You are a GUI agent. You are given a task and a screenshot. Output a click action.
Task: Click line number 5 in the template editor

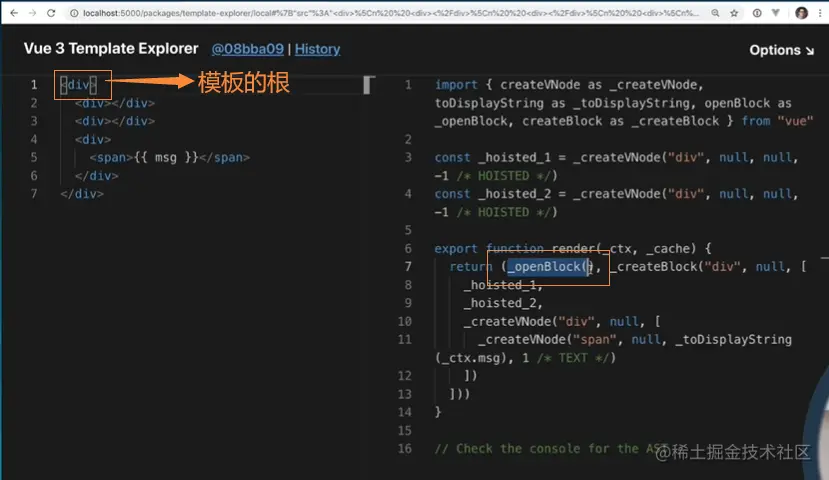pos(34,158)
